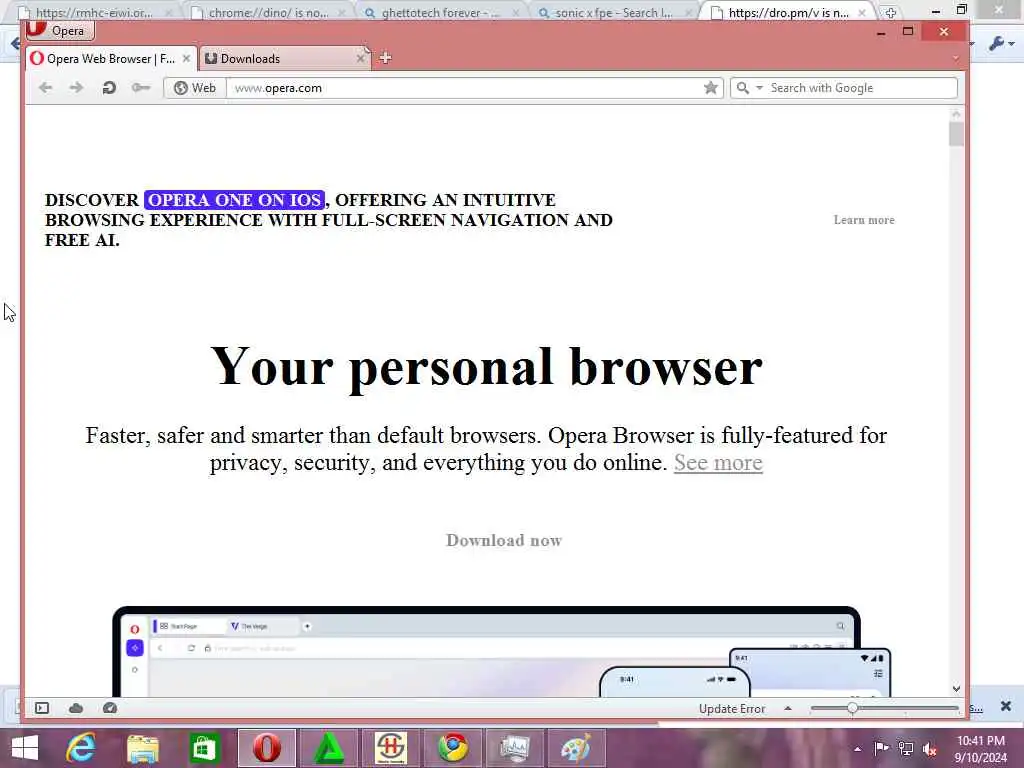Close the Downloads tab

[x=360, y=59]
